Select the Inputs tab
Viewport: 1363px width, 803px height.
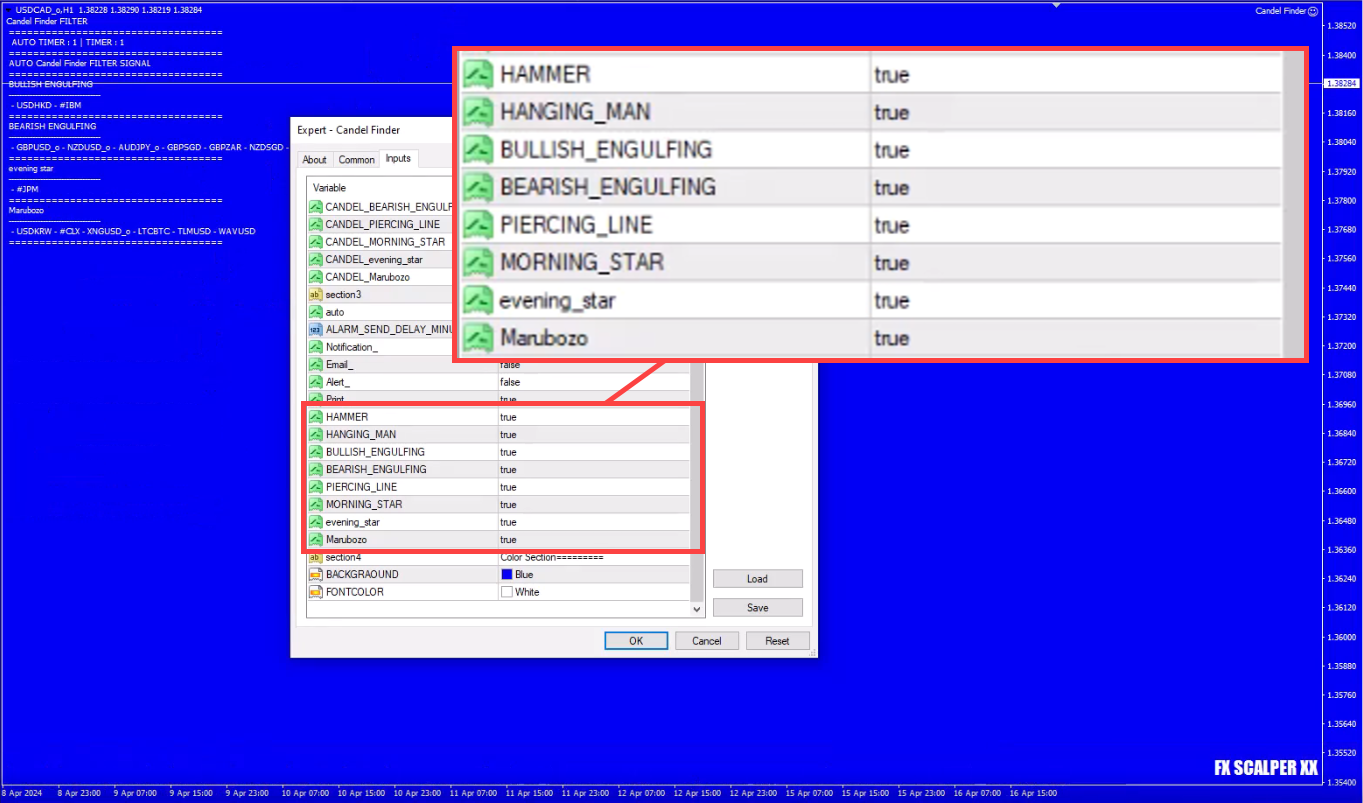(398, 158)
